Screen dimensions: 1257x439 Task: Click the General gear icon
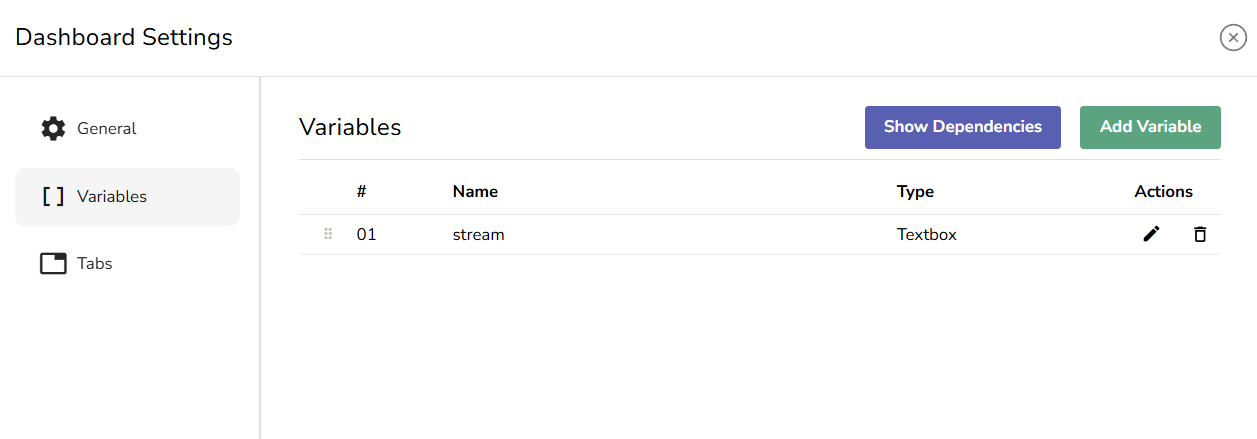coord(53,129)
